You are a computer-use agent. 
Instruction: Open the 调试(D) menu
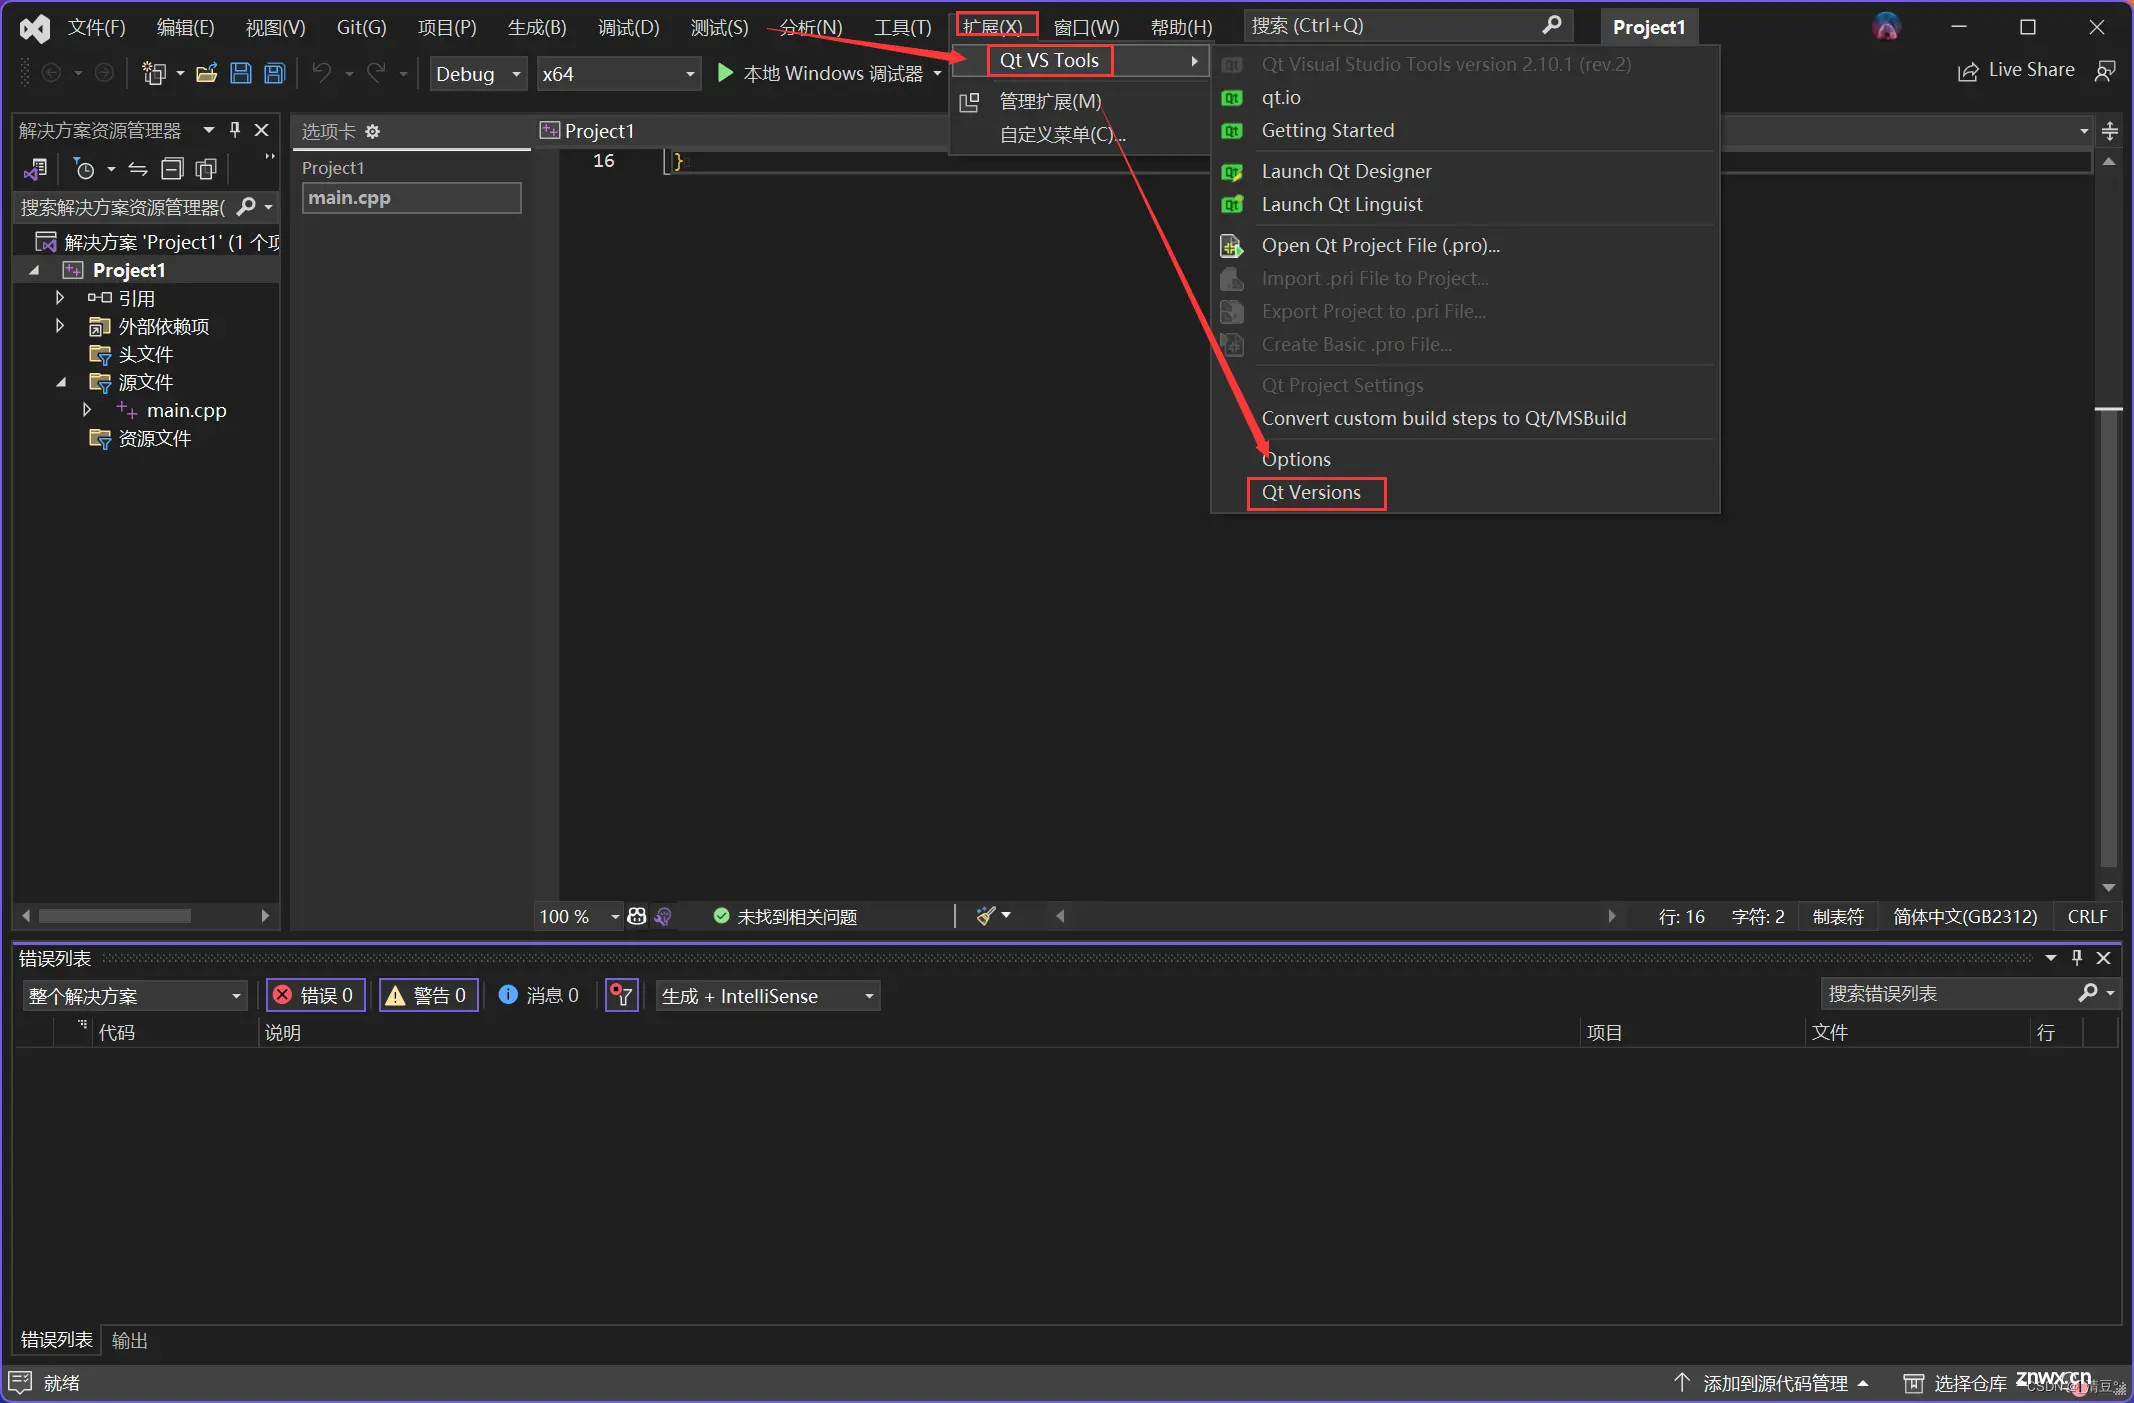629,27
